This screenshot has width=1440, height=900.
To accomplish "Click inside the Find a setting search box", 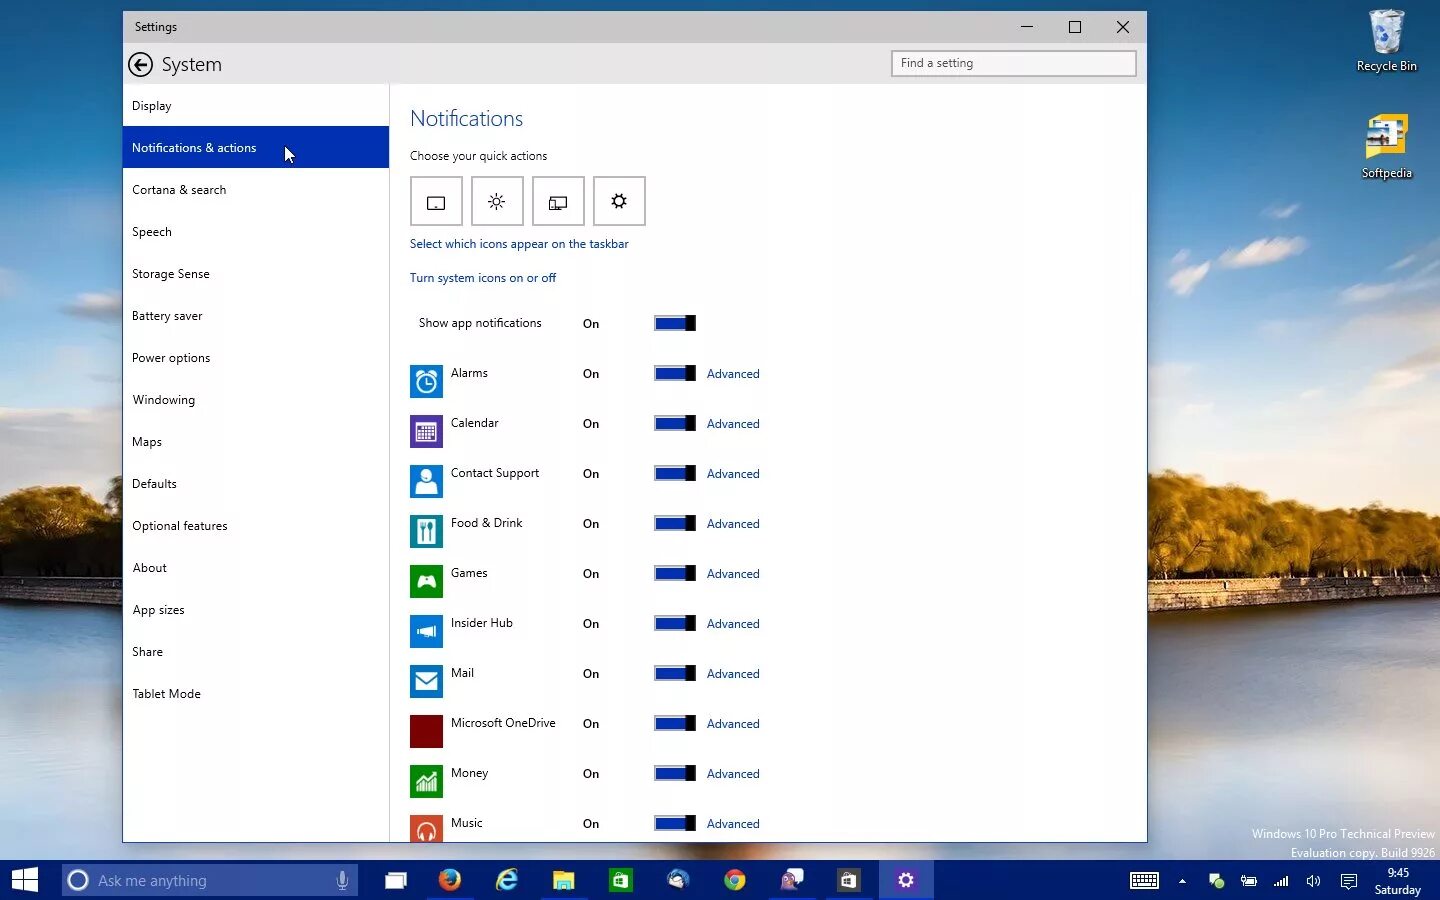I will pyautogui.click(x=1012, y=63).
